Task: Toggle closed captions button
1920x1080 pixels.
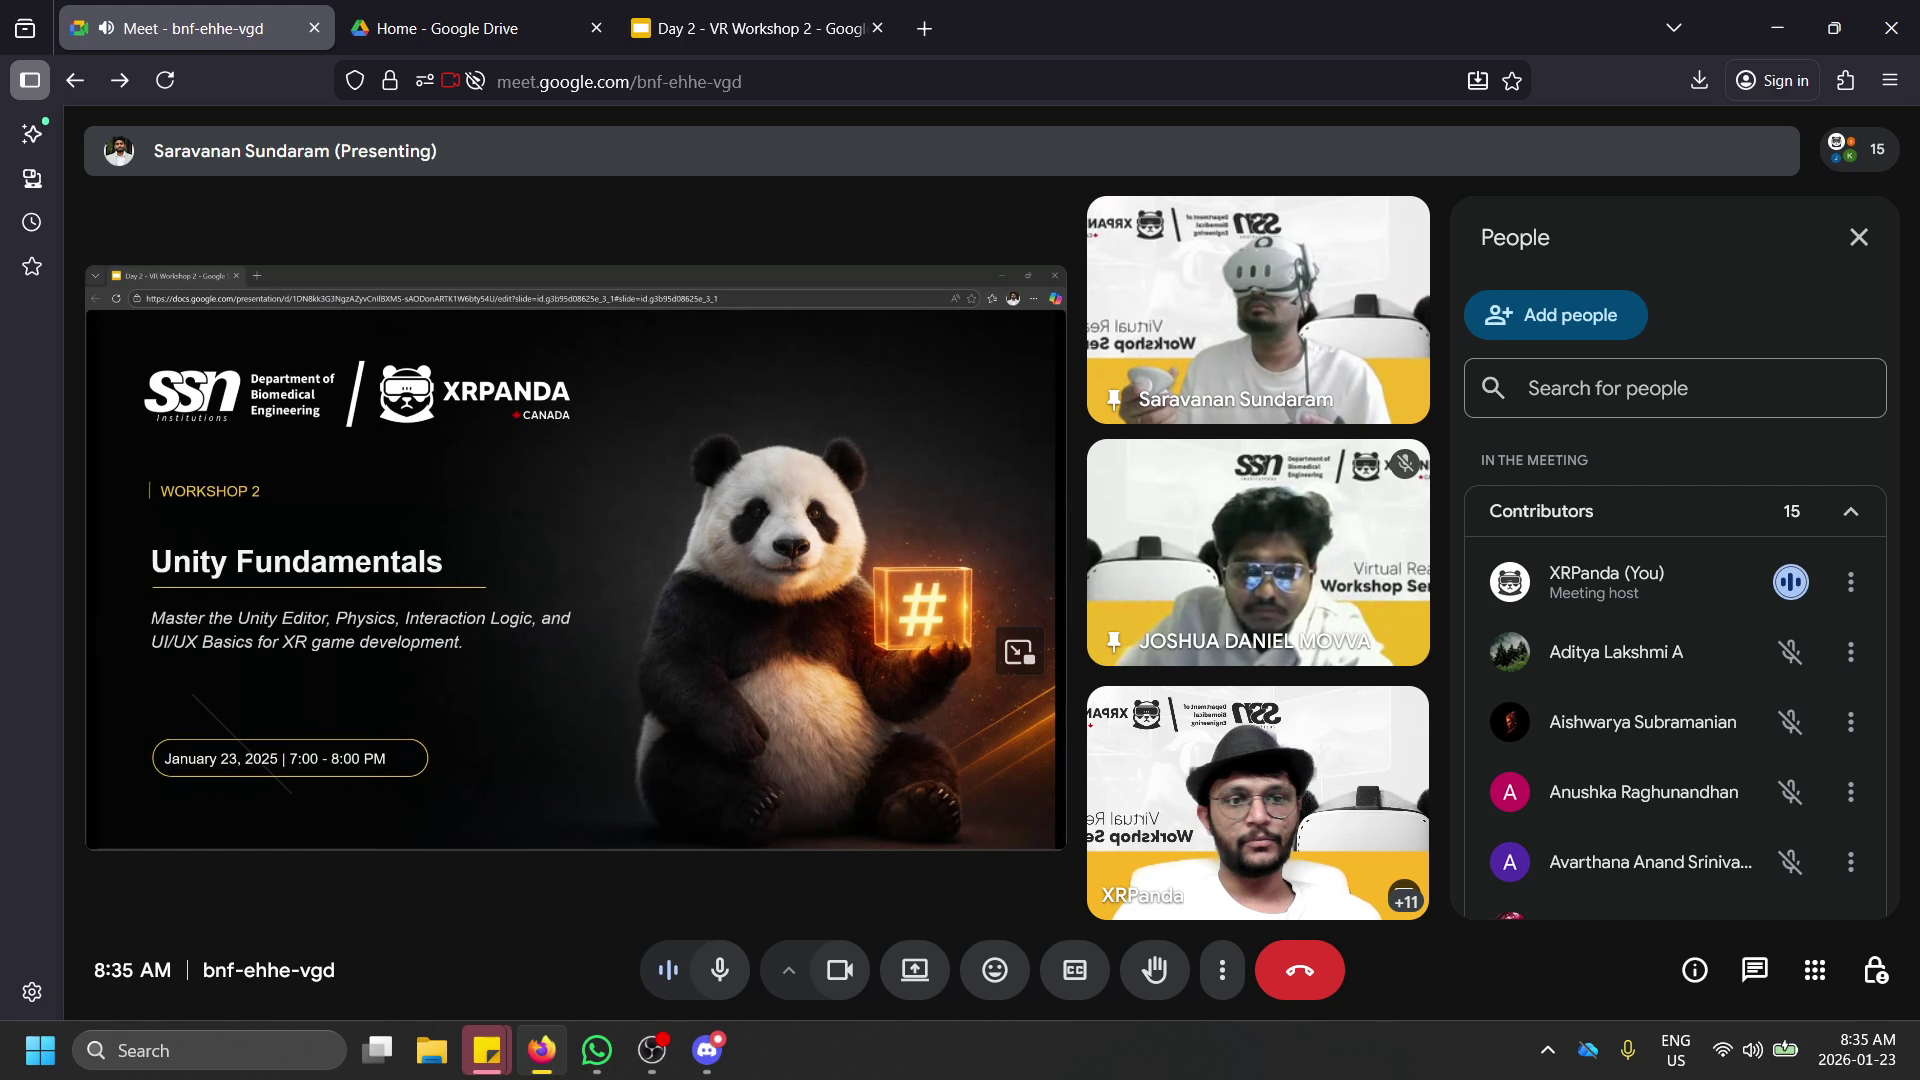Action: (1074, 970)
